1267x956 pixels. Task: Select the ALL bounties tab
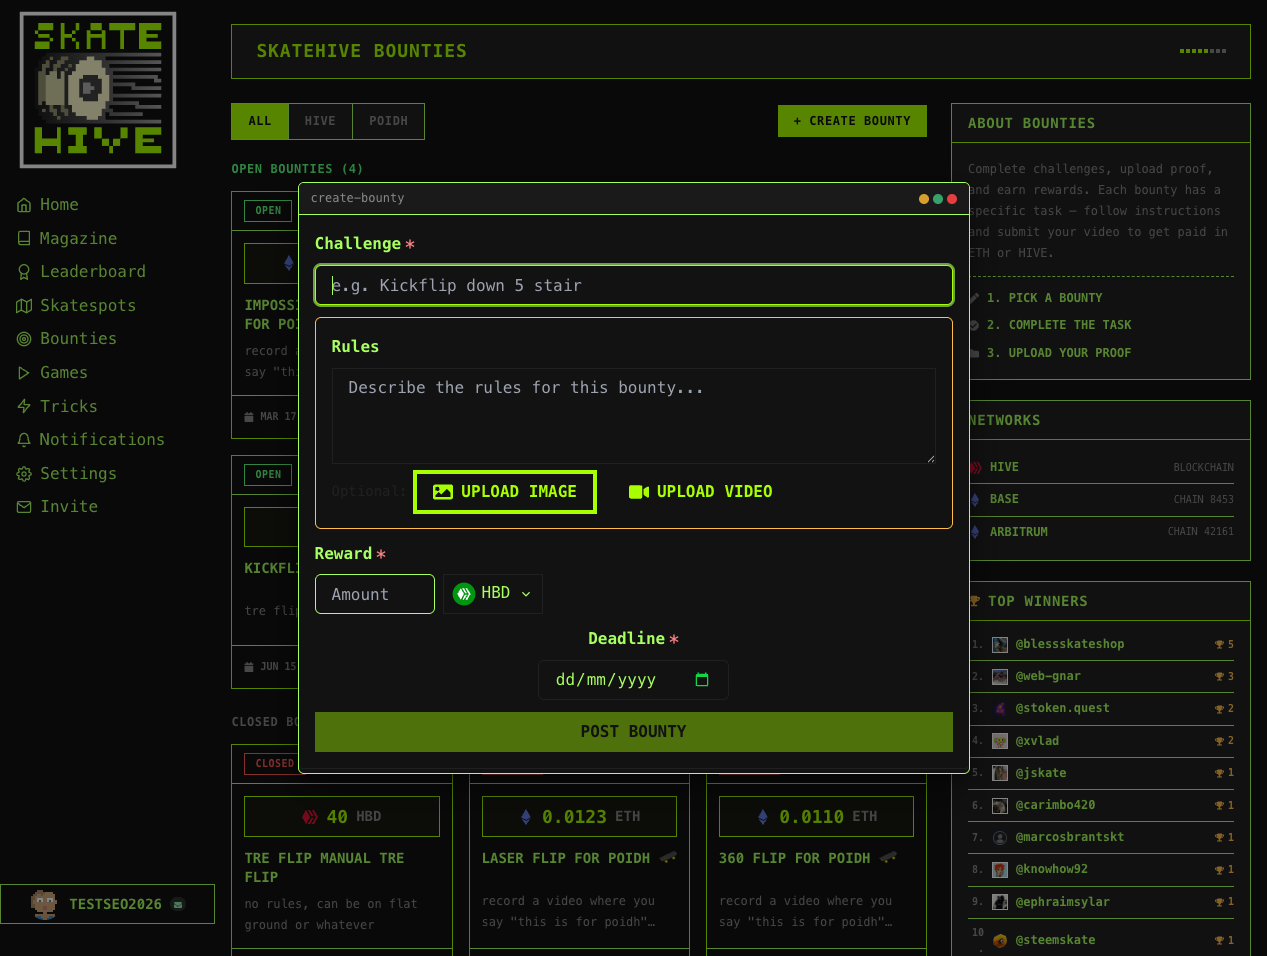coord(260,121)
